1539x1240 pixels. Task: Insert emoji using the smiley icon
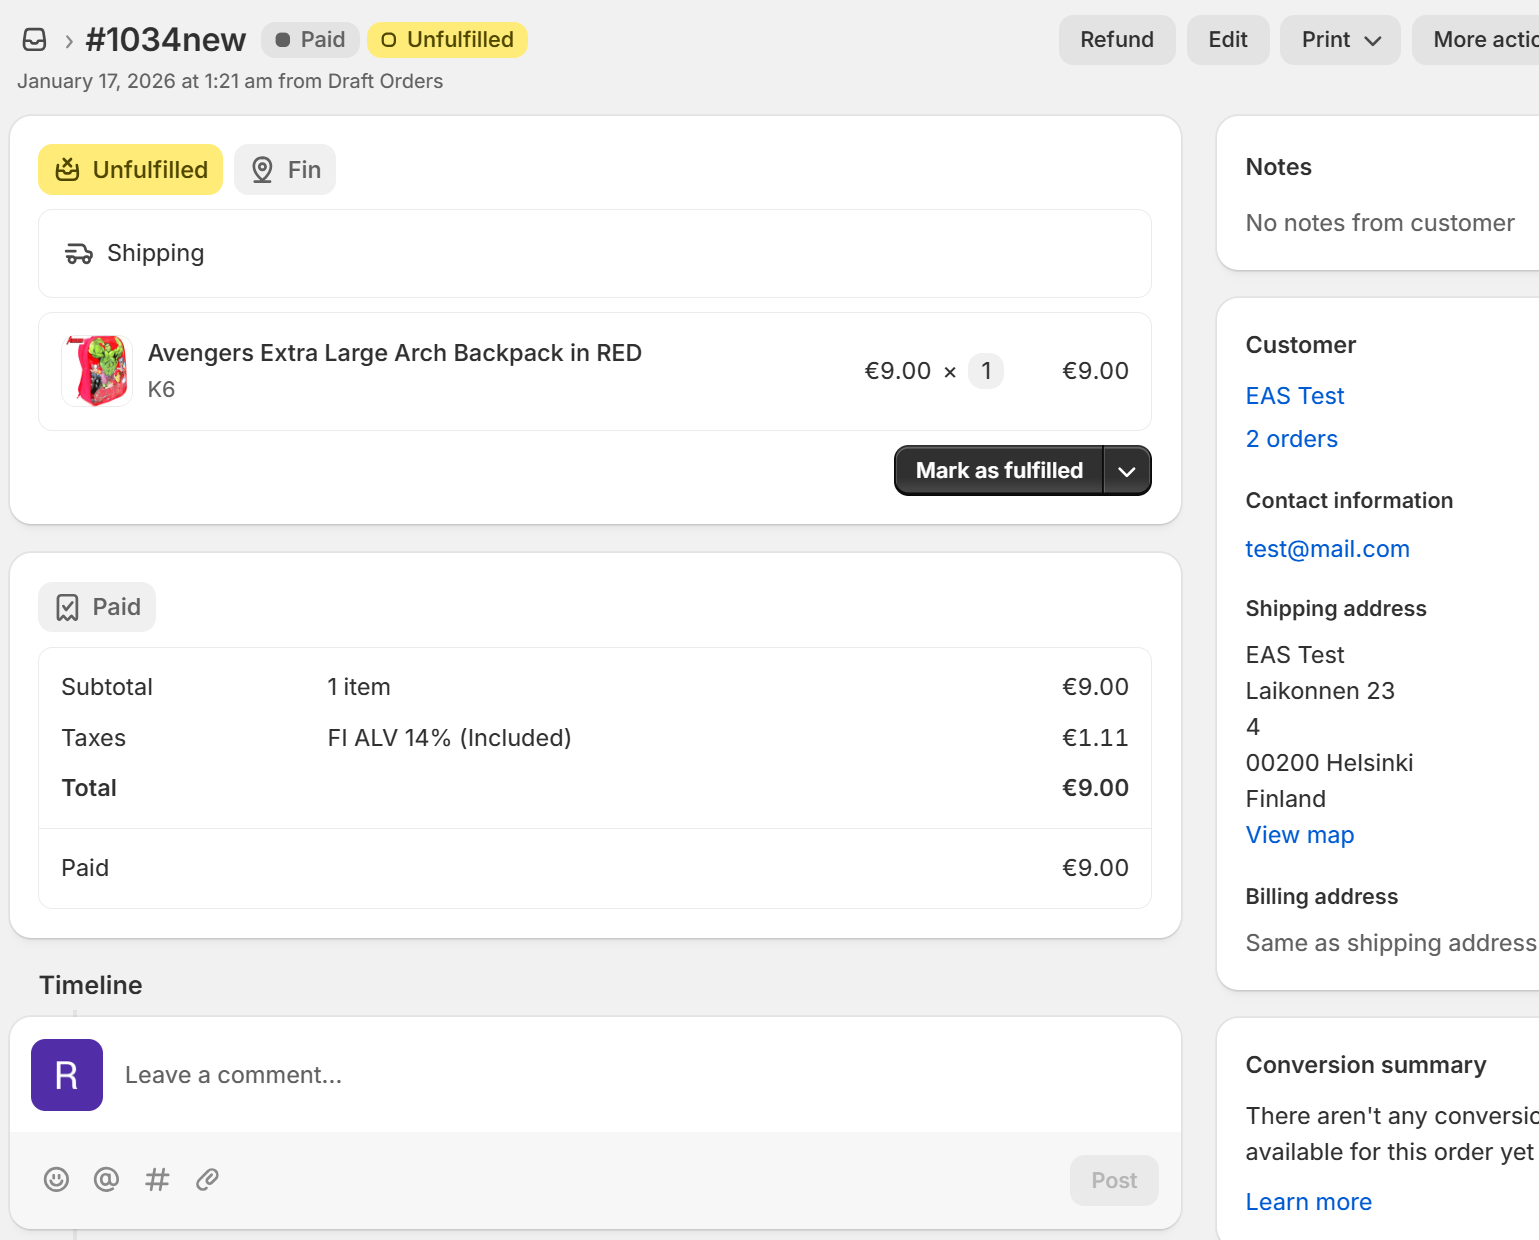point(56,1180)
